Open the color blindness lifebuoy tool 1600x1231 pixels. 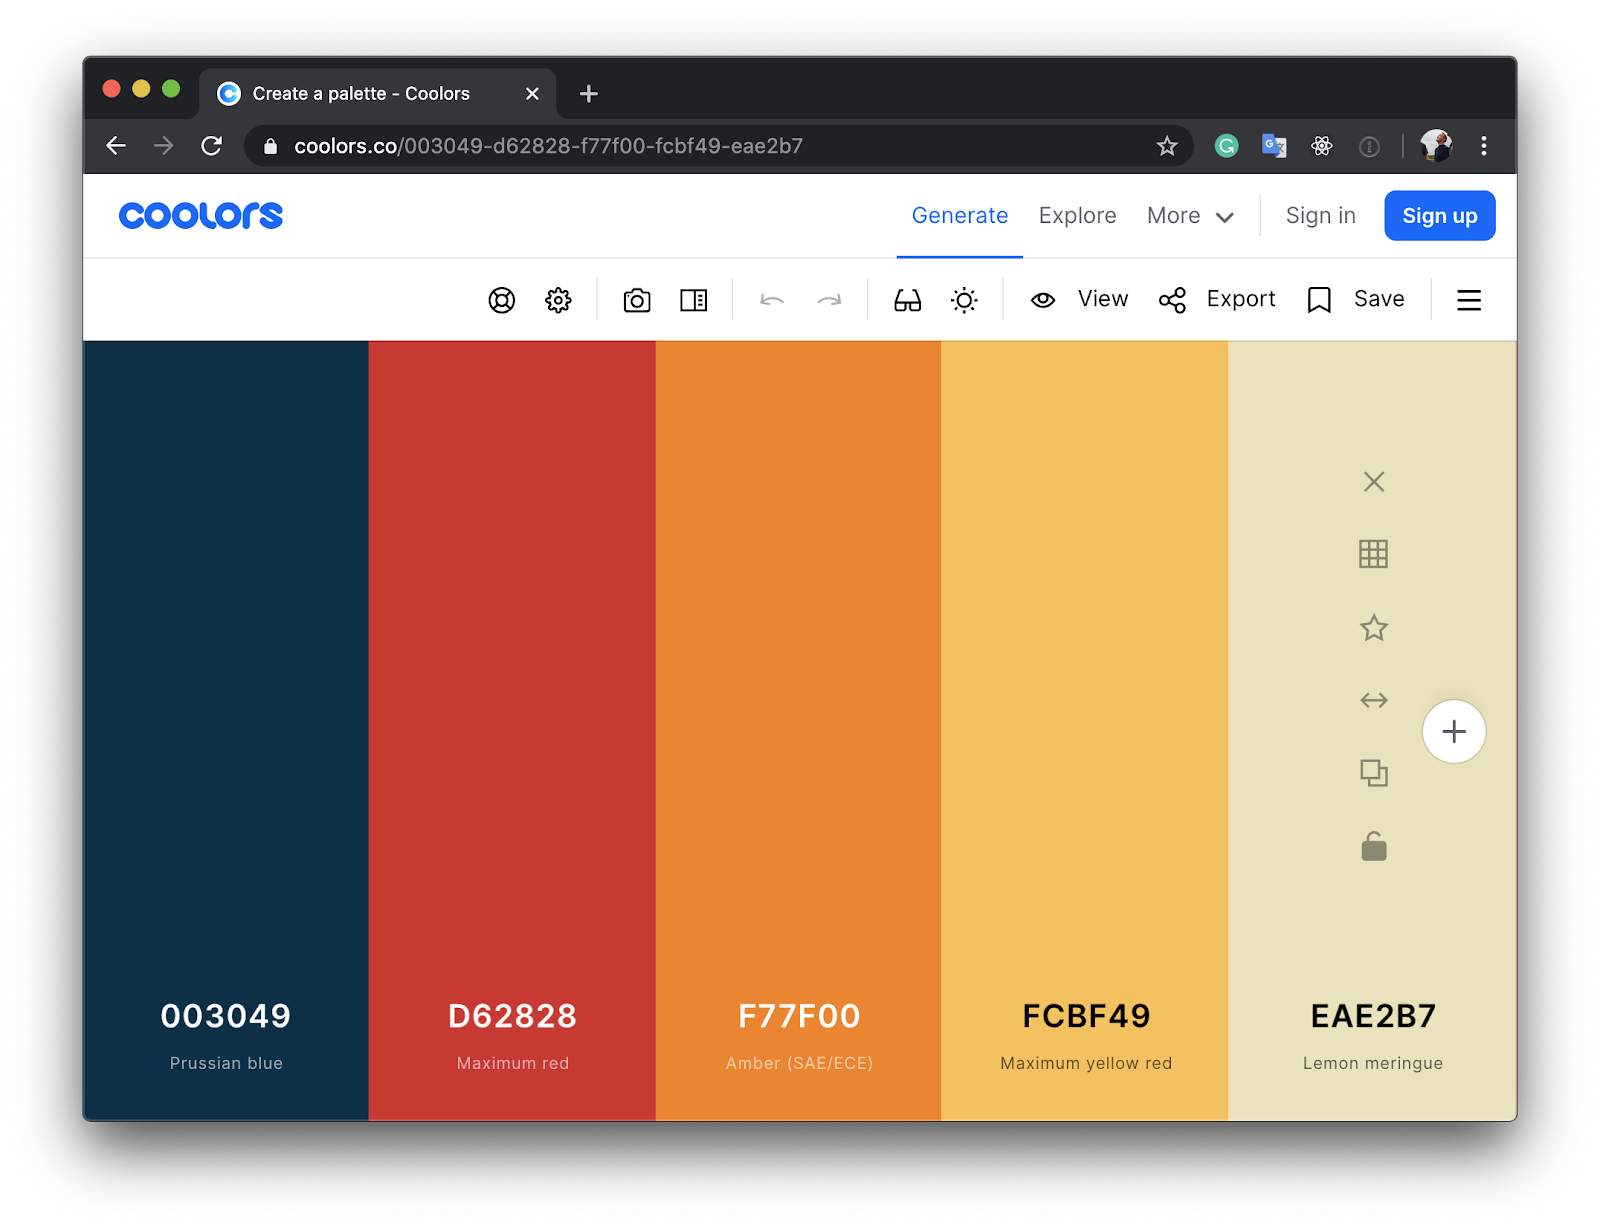pos(501,300)
